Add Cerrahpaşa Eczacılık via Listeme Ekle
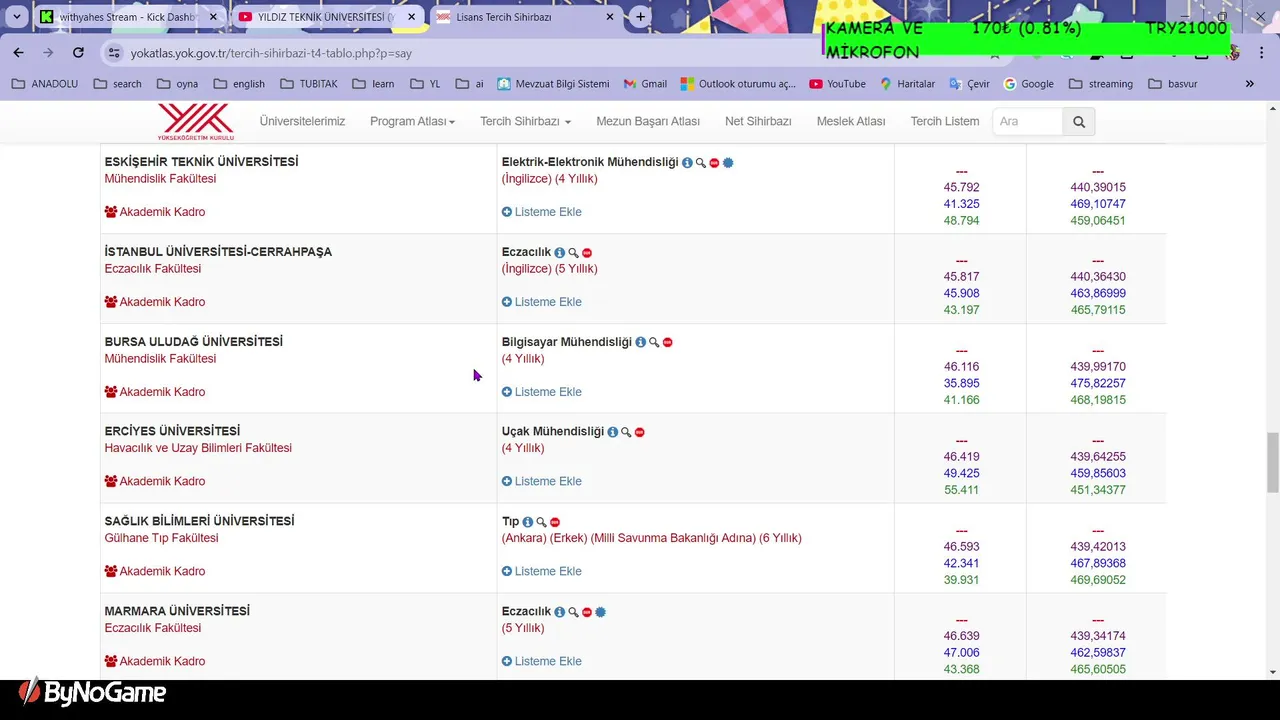The image size is (1280, 720). pos(541,302)
